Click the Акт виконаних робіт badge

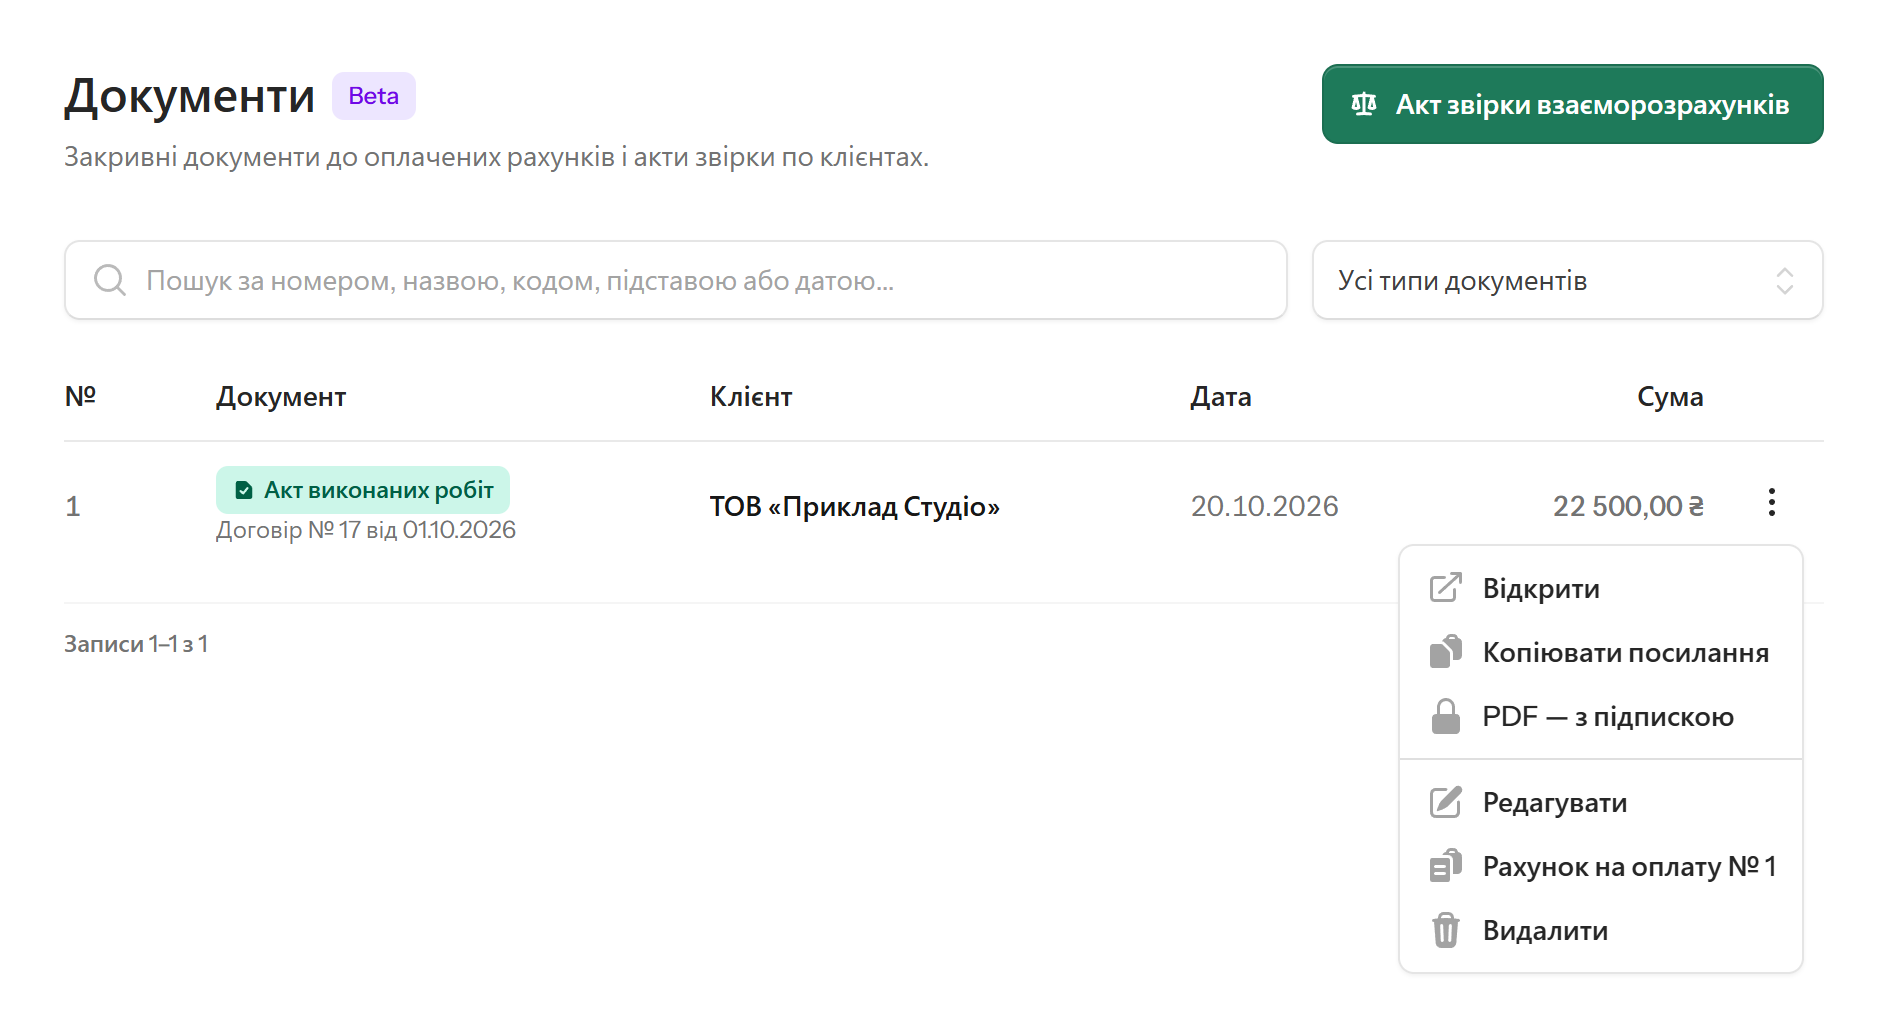(363, 490)
